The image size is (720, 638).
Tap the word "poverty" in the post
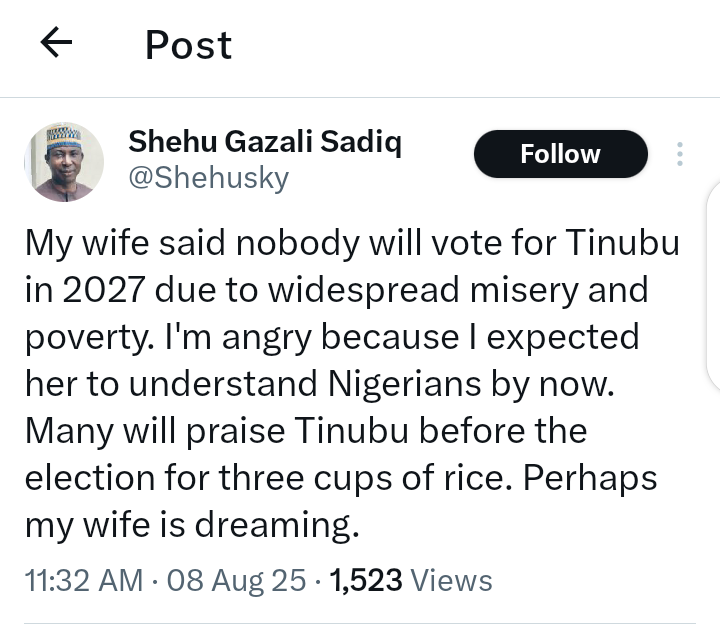click(x=85, y=338)
